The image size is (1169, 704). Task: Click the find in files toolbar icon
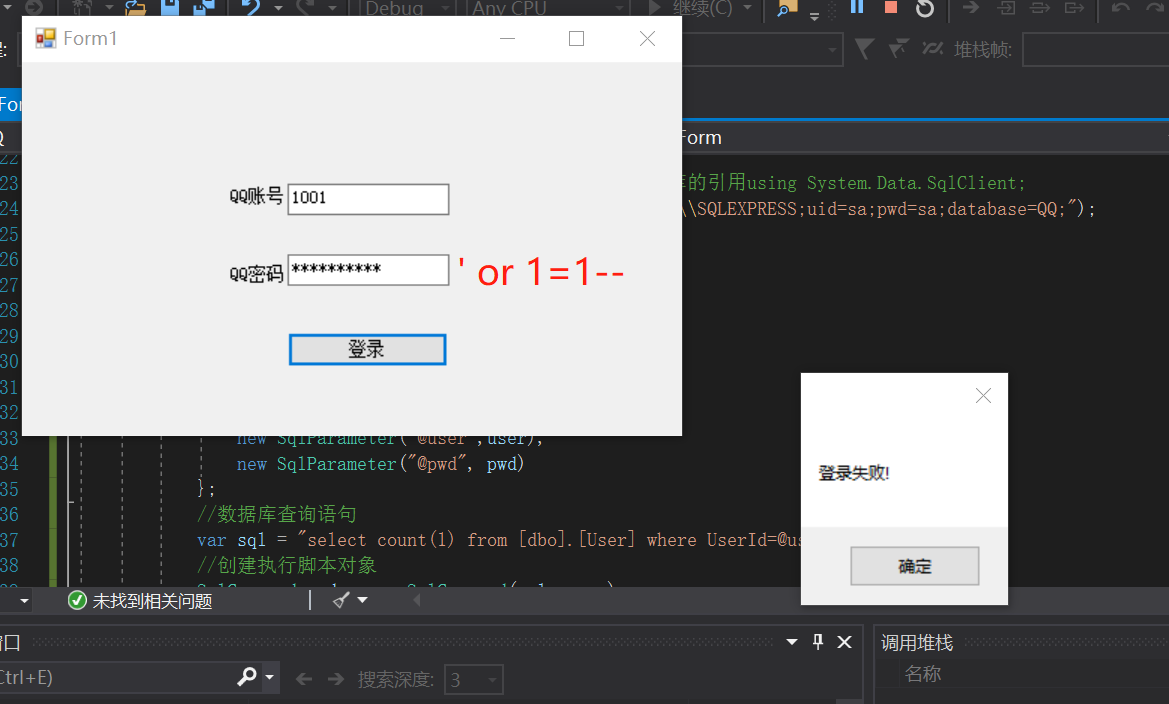[785, 8]
